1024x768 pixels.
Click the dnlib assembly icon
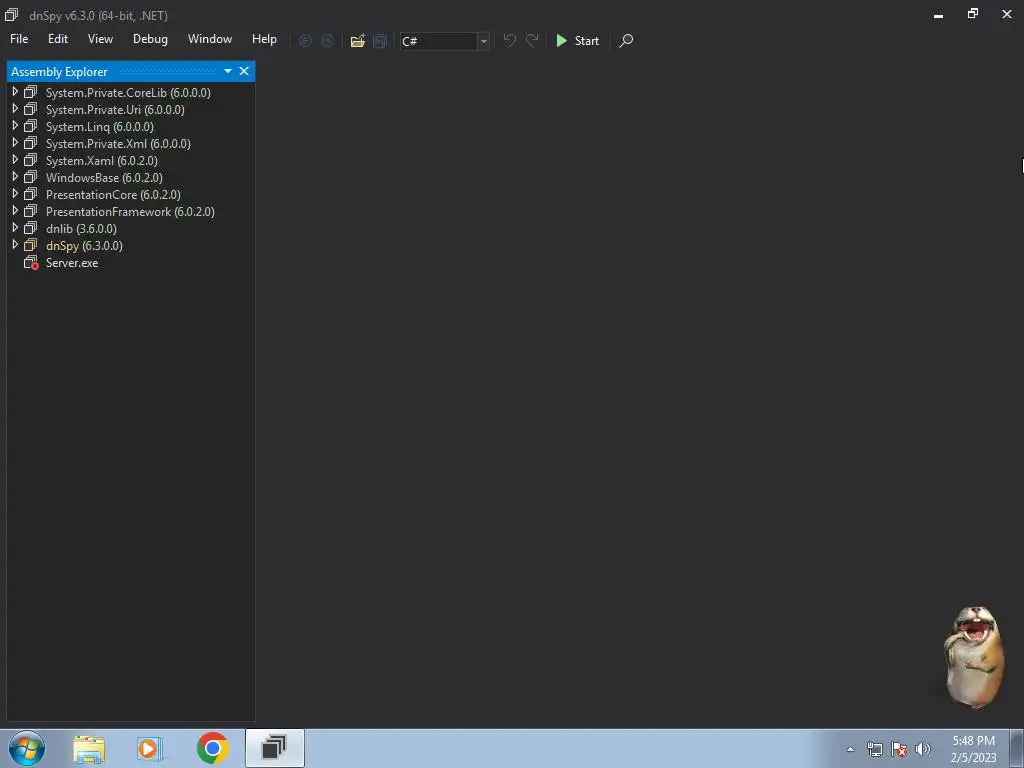pyautogui.click(x=31, y=228)
